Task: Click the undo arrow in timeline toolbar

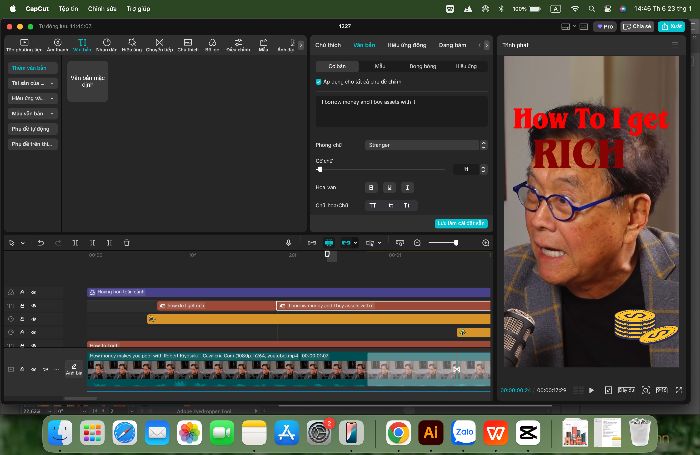Action: click(x=41, y=243)
